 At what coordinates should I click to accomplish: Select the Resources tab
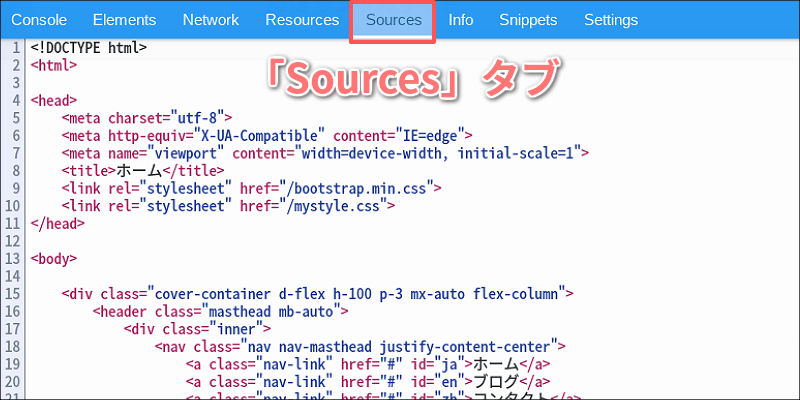click(x=302, y=20)
